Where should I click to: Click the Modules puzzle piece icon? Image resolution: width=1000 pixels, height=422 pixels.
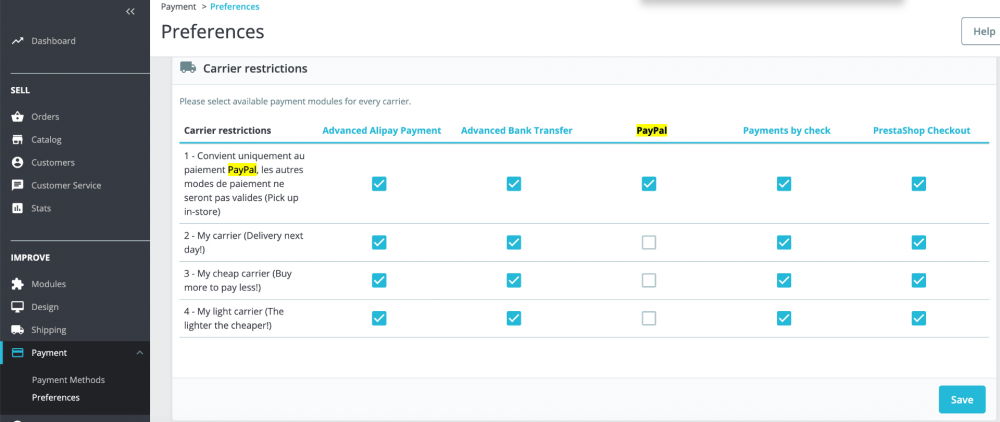pyautogui.click(x=17, y=284)
